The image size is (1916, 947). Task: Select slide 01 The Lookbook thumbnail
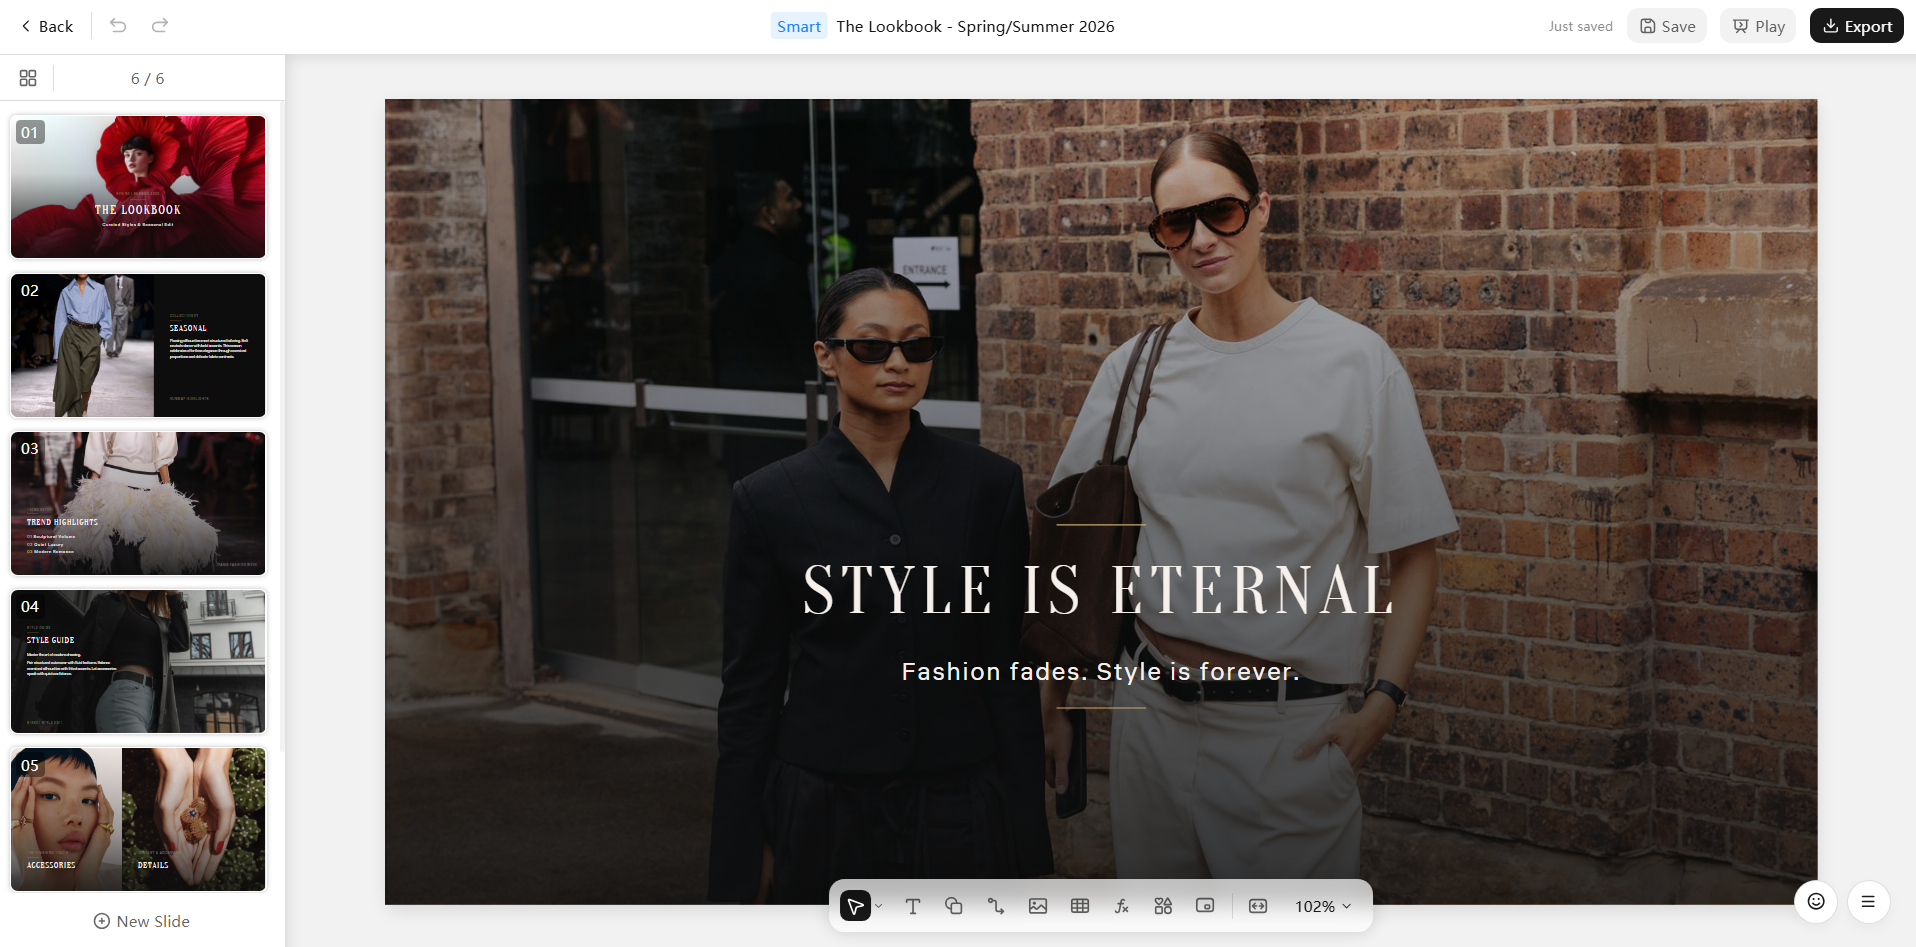[138, 187]
